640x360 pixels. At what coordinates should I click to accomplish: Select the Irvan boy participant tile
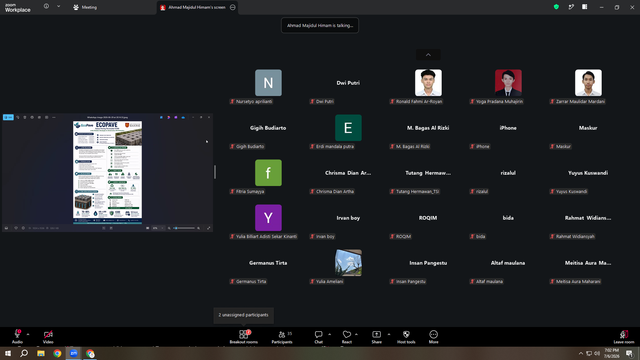click(348, 218)
